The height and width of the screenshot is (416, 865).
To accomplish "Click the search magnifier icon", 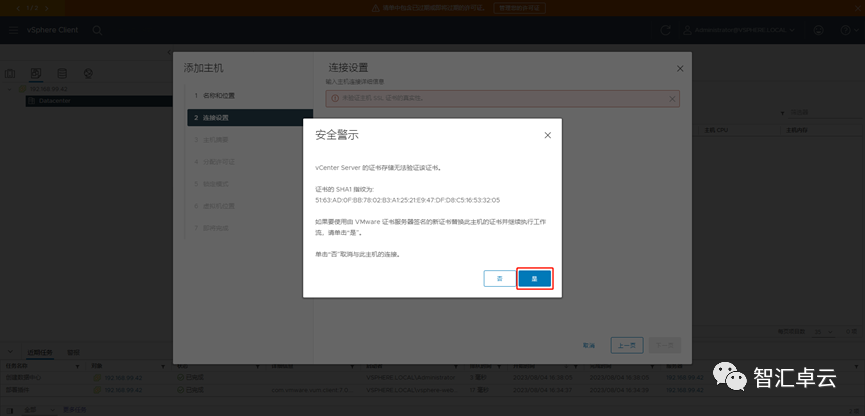I will tap(97, 30).
